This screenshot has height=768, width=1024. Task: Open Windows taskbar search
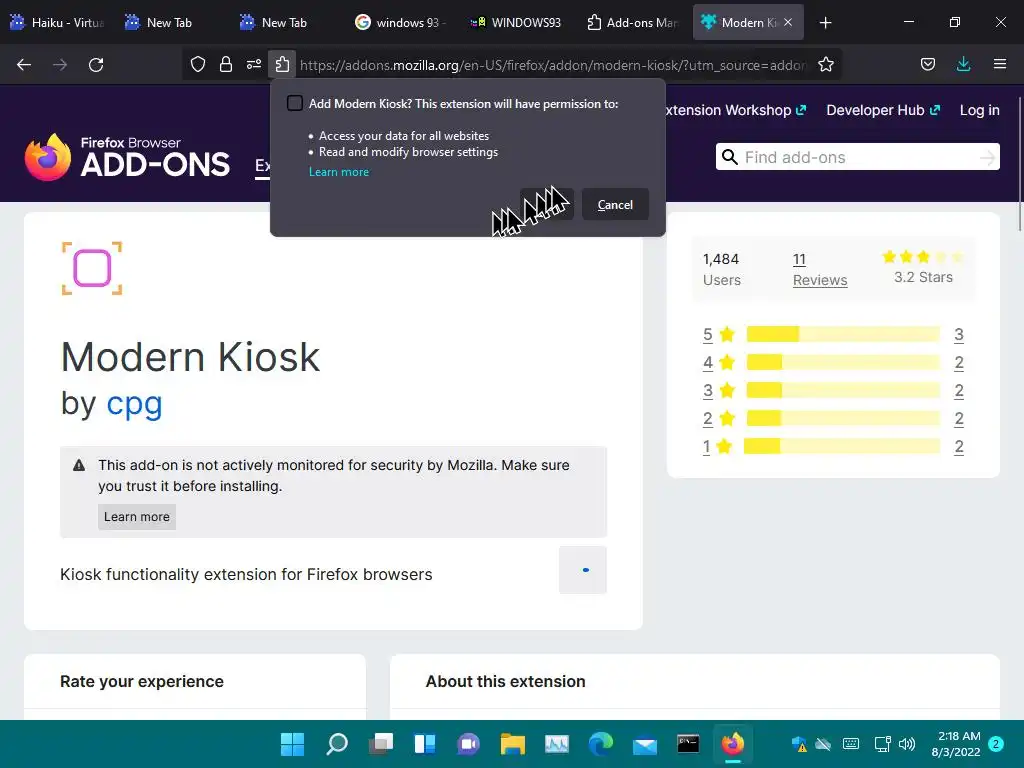pyautogui.click(x=337, y=744)
